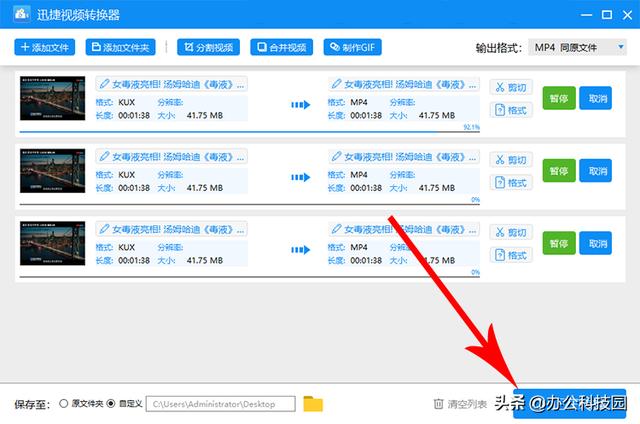640x424 pixels.
Task: Click 剪切 for the second video
Action: 511,160
